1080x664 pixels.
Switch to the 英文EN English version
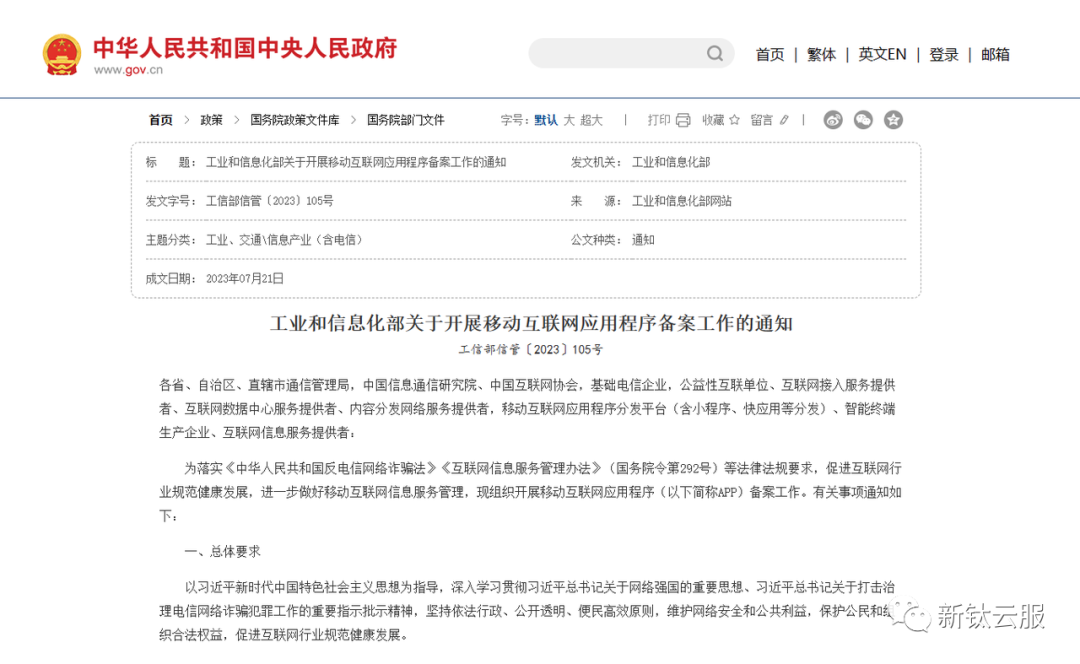tap(882, 54)
